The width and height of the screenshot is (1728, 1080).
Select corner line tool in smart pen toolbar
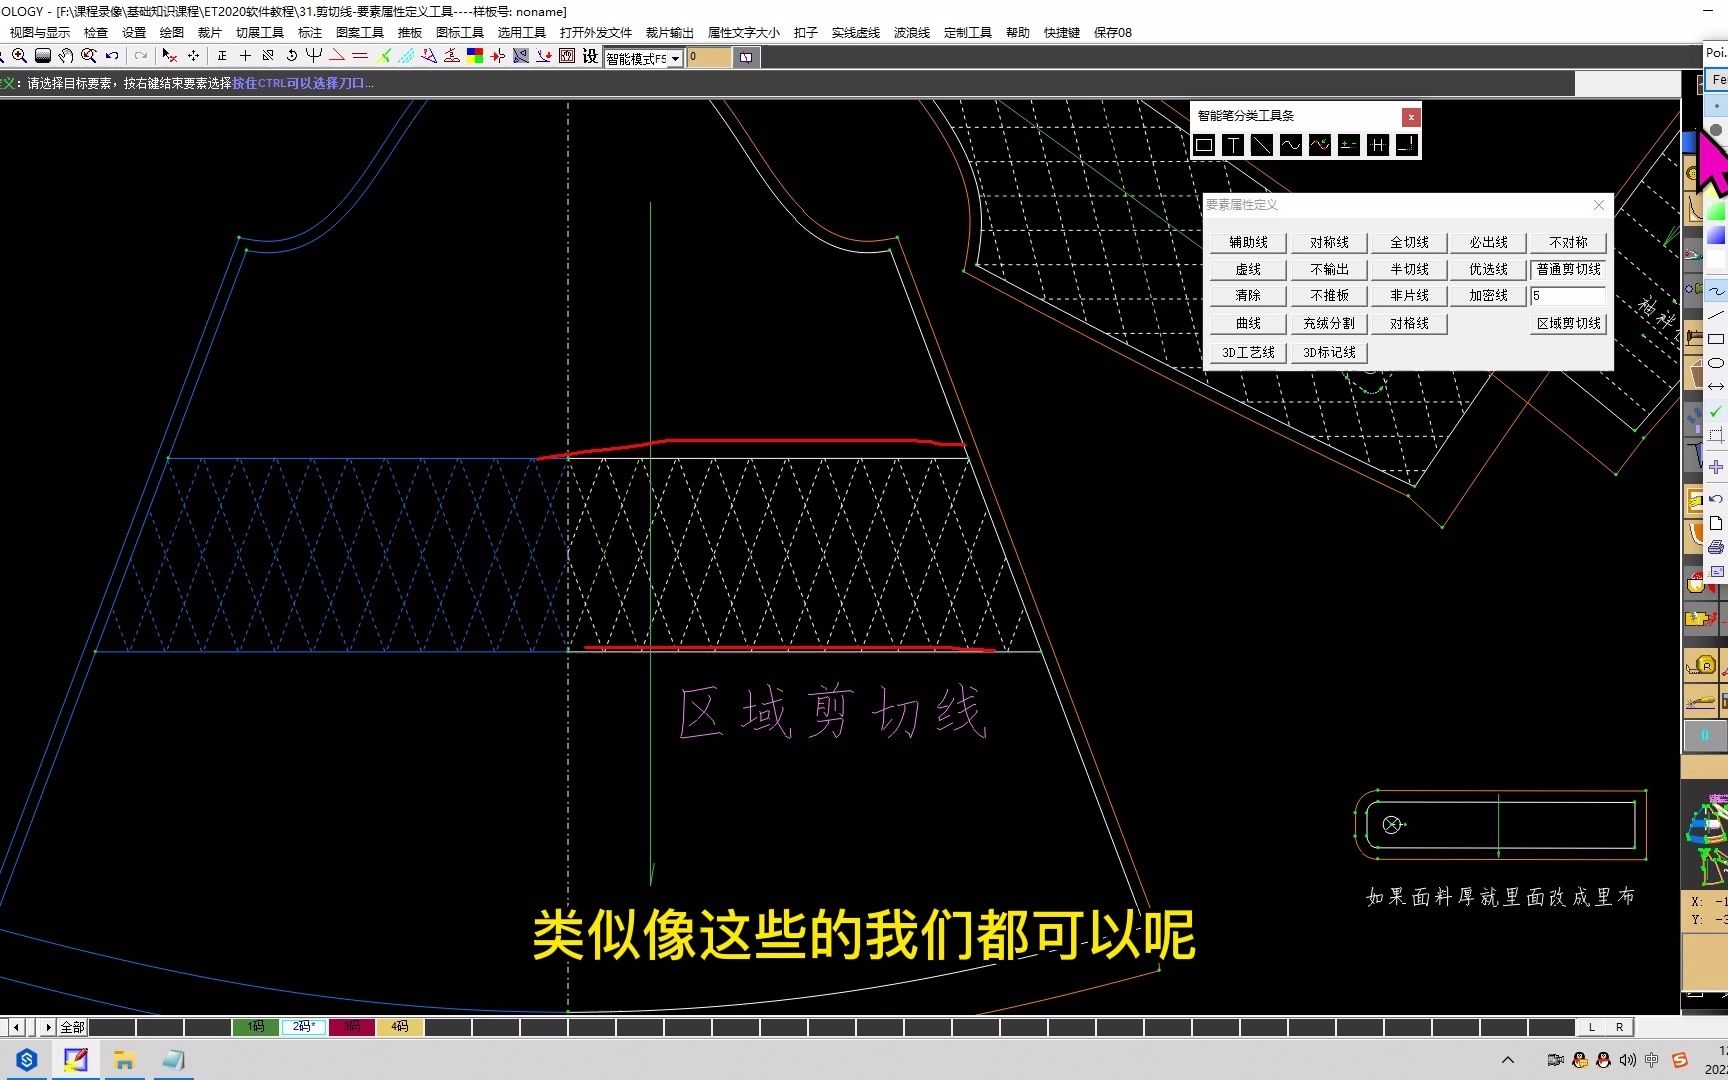(x=1407, y=145)
